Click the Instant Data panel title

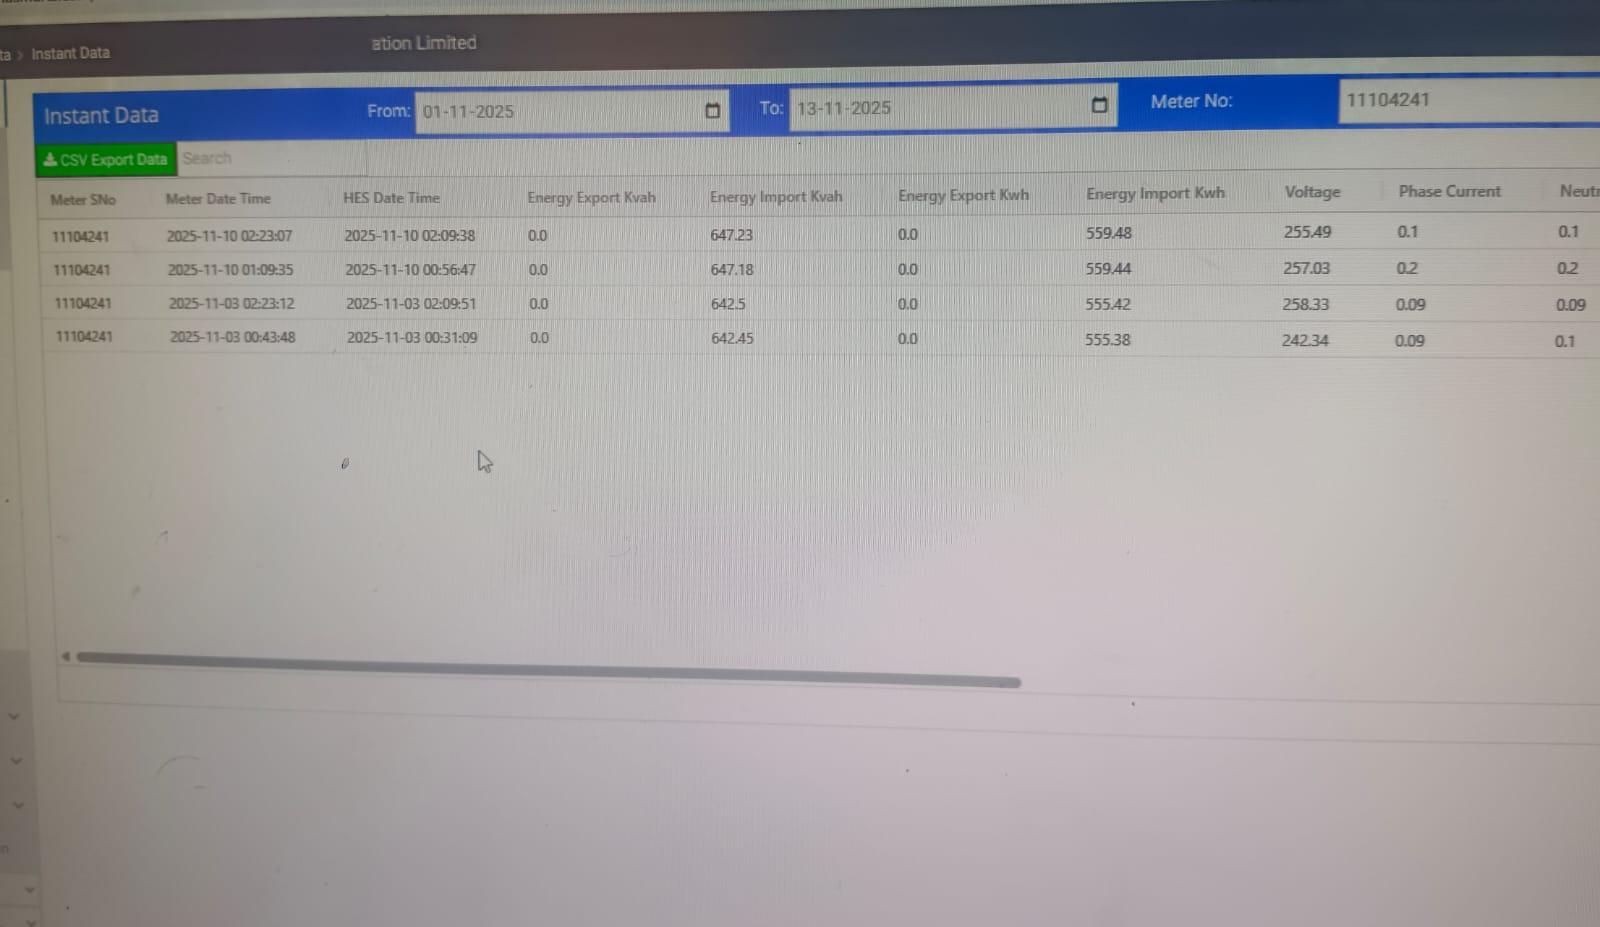pyautogui.click(x=101, y=115)
